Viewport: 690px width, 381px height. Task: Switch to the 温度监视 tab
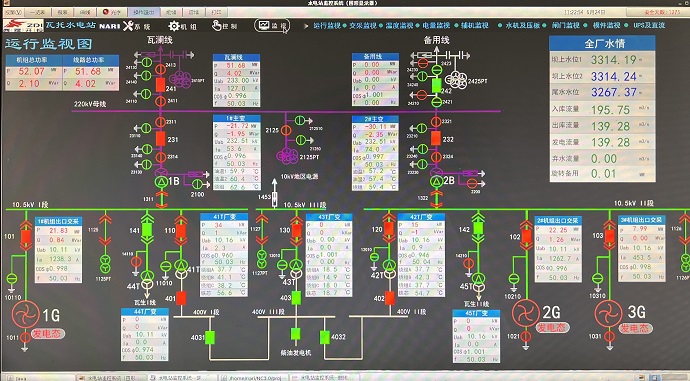coord(400,26)
